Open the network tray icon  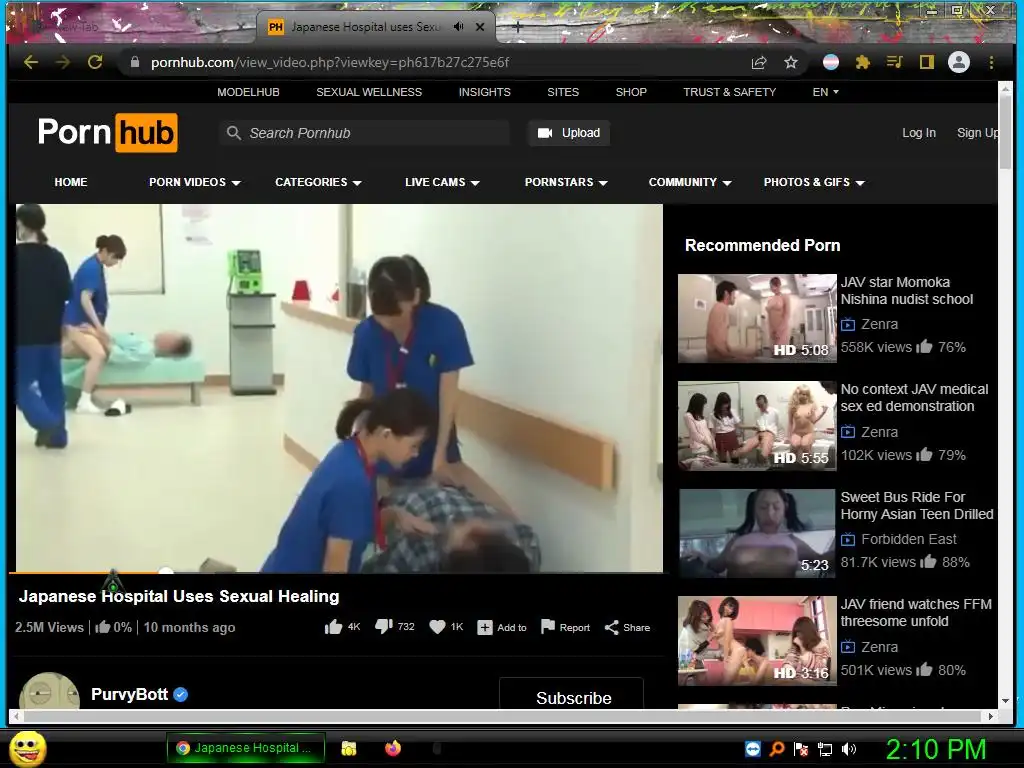825,749
